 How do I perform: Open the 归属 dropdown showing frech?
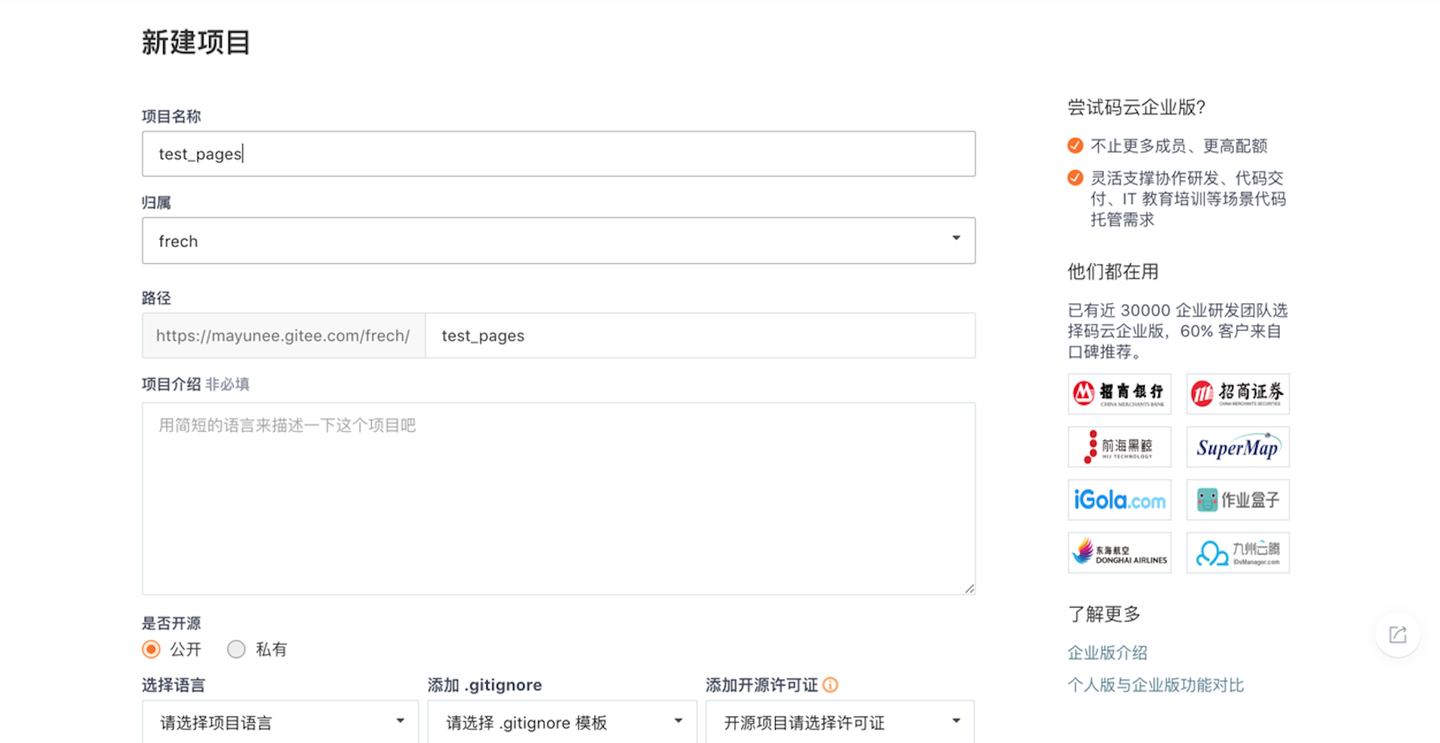(558, 240)
